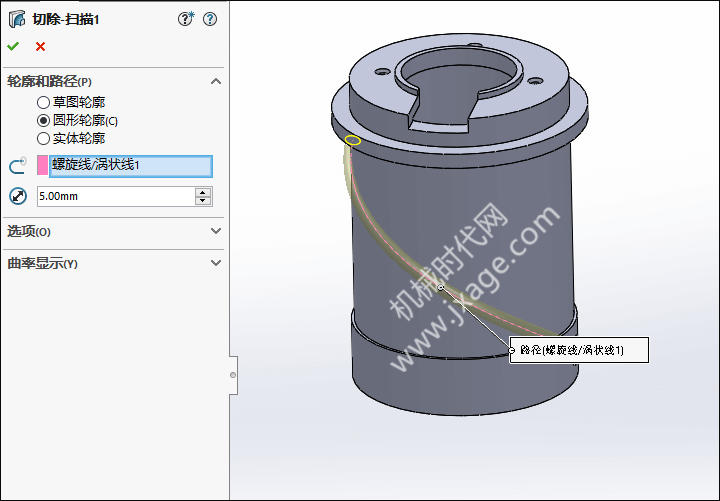The width and height of the screenshot is (720, 501).
Task: Confirm the cut-sweep with green checkmark
Action: (13, 46)
